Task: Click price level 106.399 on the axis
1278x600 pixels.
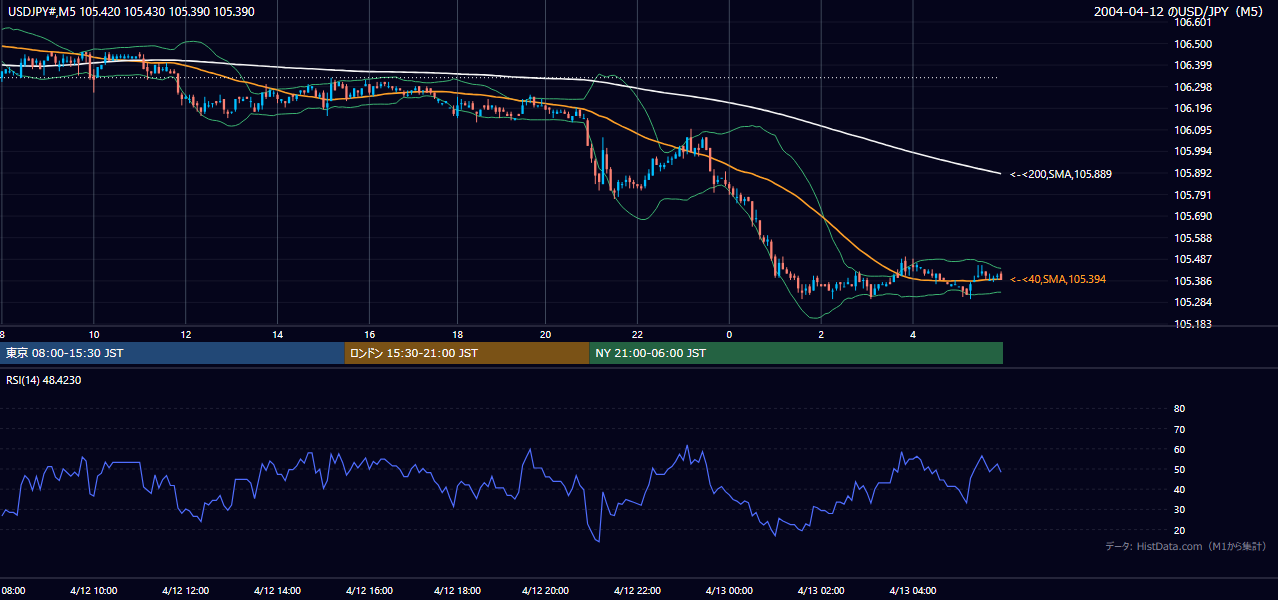Action: click(1192, 65)
